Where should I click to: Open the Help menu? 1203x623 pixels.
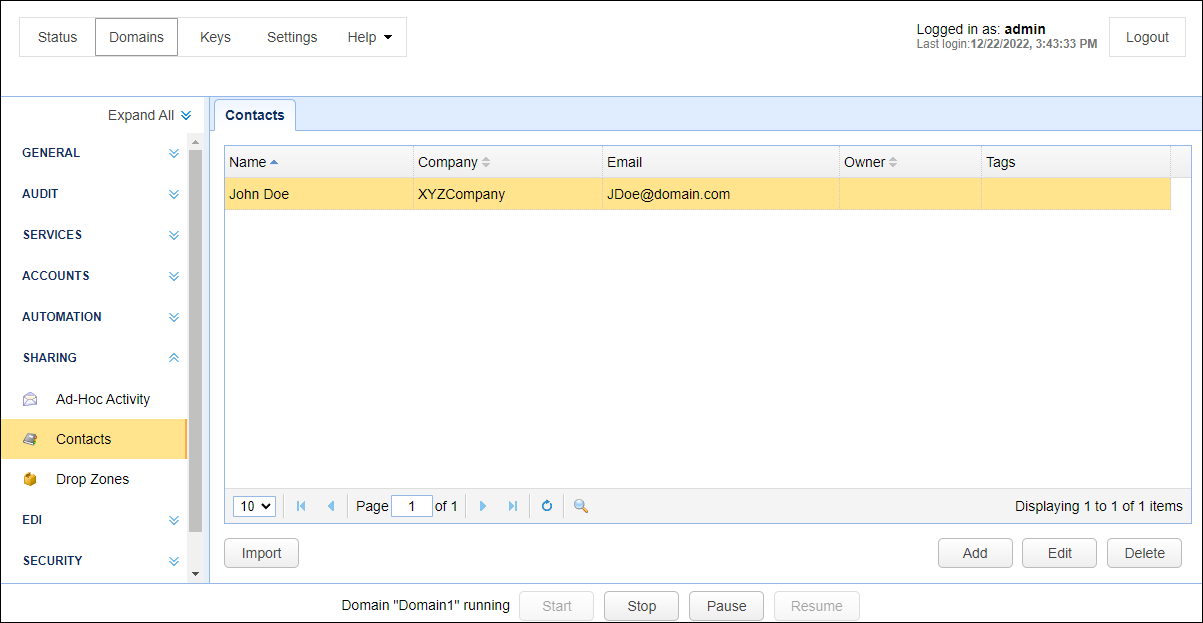pos(370,37)
